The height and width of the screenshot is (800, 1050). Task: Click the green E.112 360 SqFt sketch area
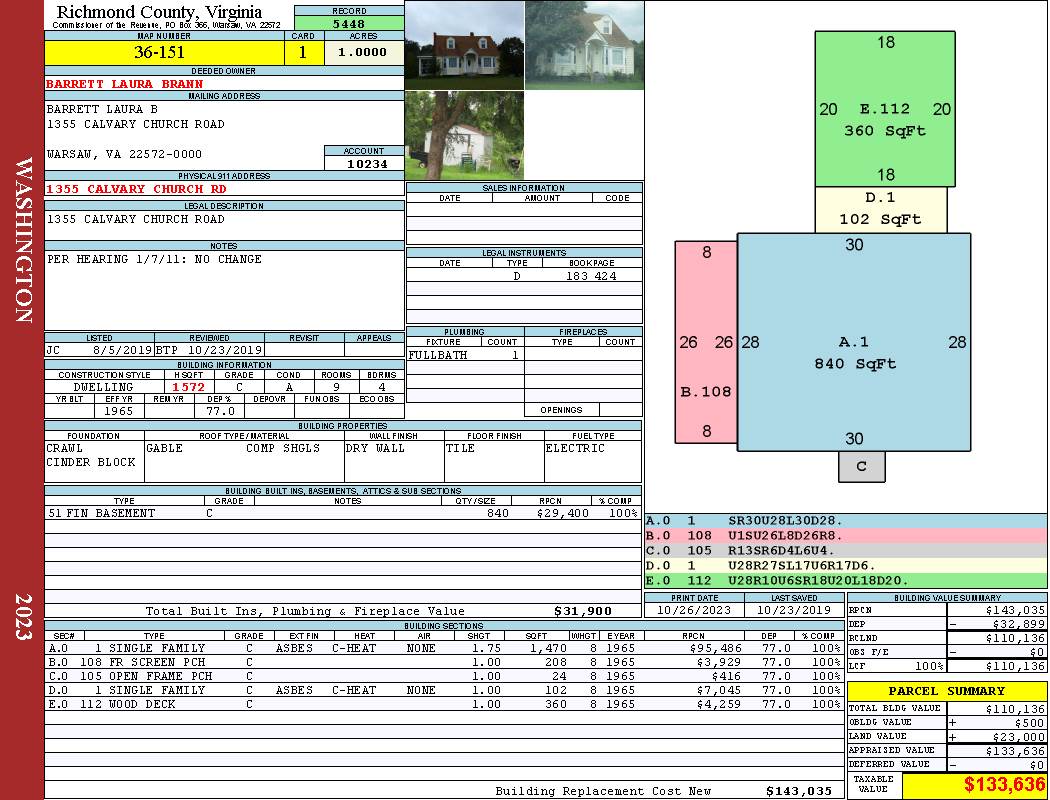pos(885,108)
